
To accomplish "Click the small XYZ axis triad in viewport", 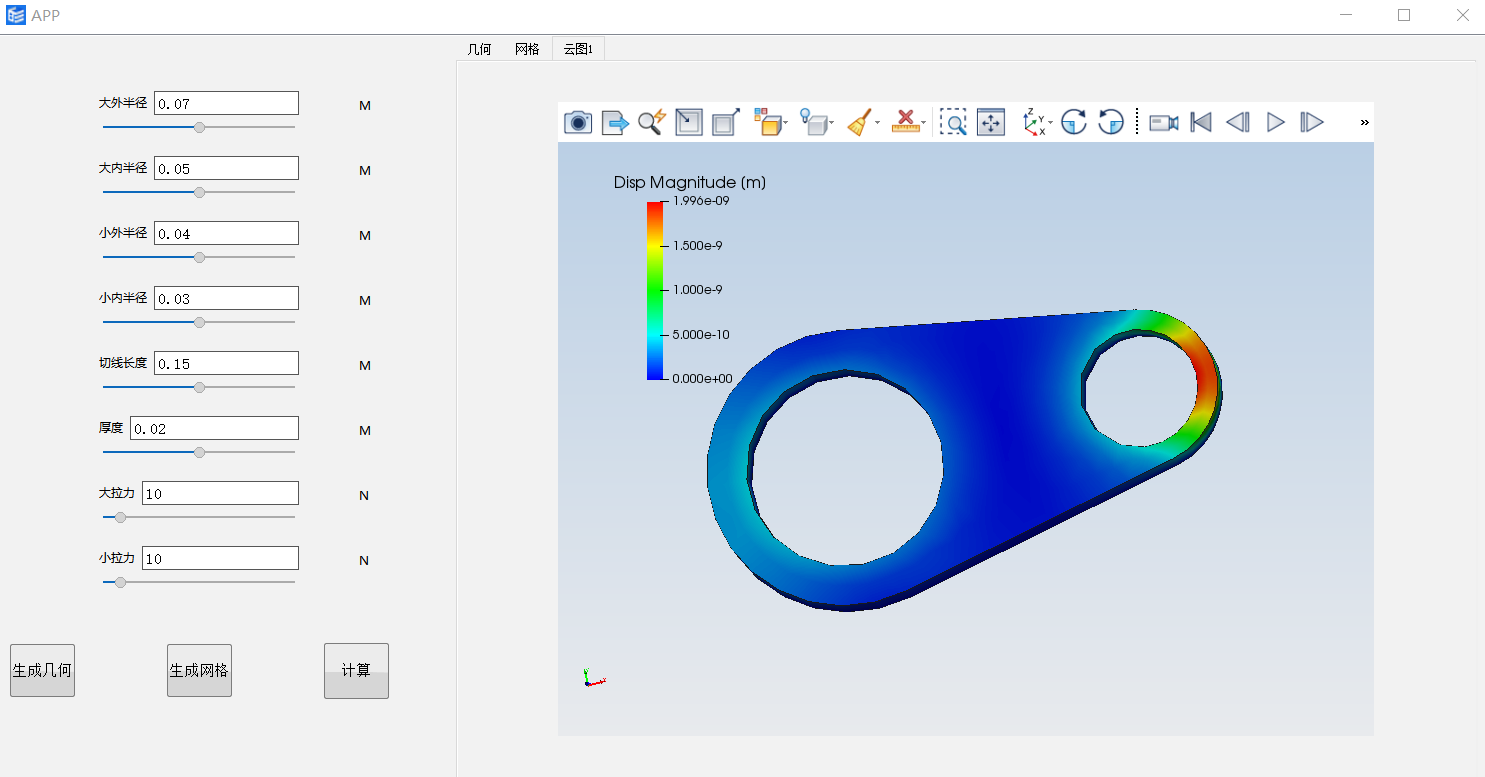I will [593, 678].
